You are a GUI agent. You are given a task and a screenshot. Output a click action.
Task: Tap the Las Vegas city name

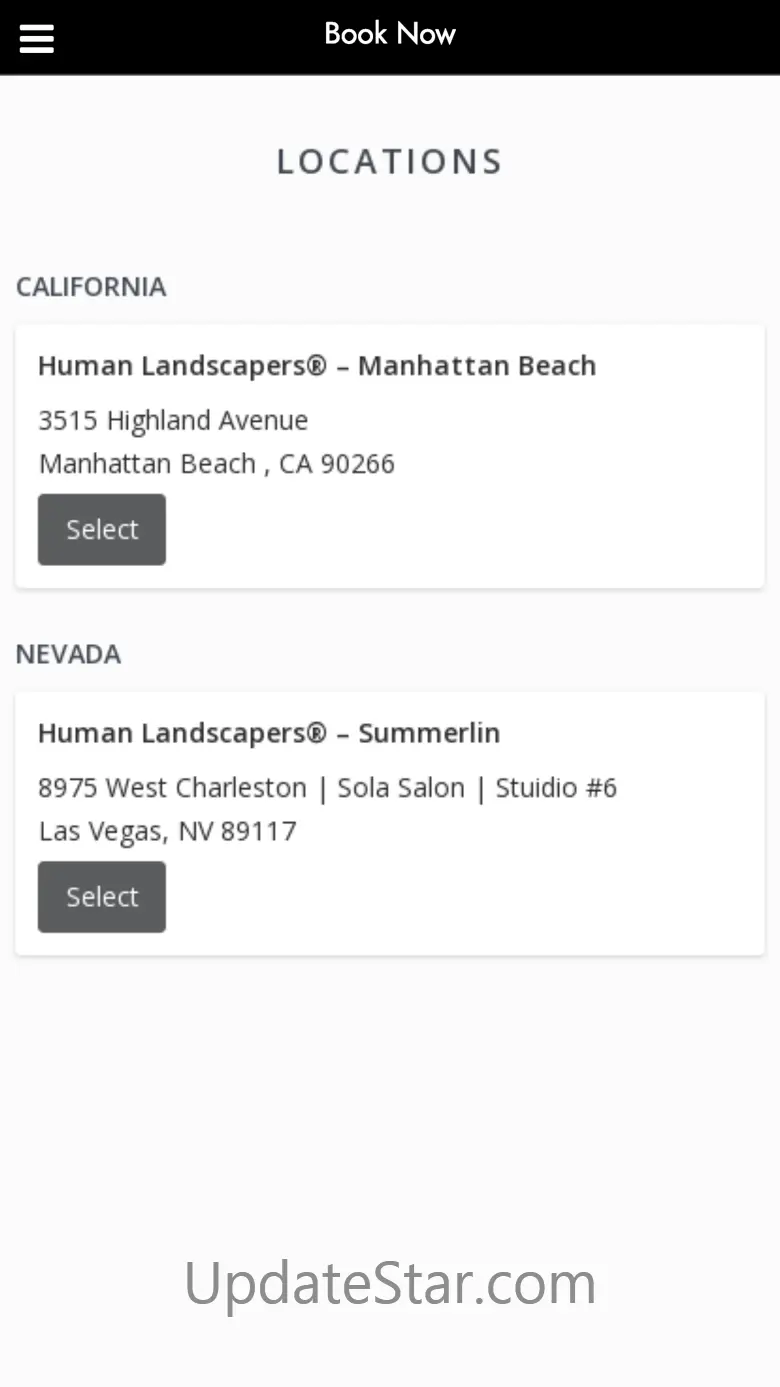tap(100, 832)
